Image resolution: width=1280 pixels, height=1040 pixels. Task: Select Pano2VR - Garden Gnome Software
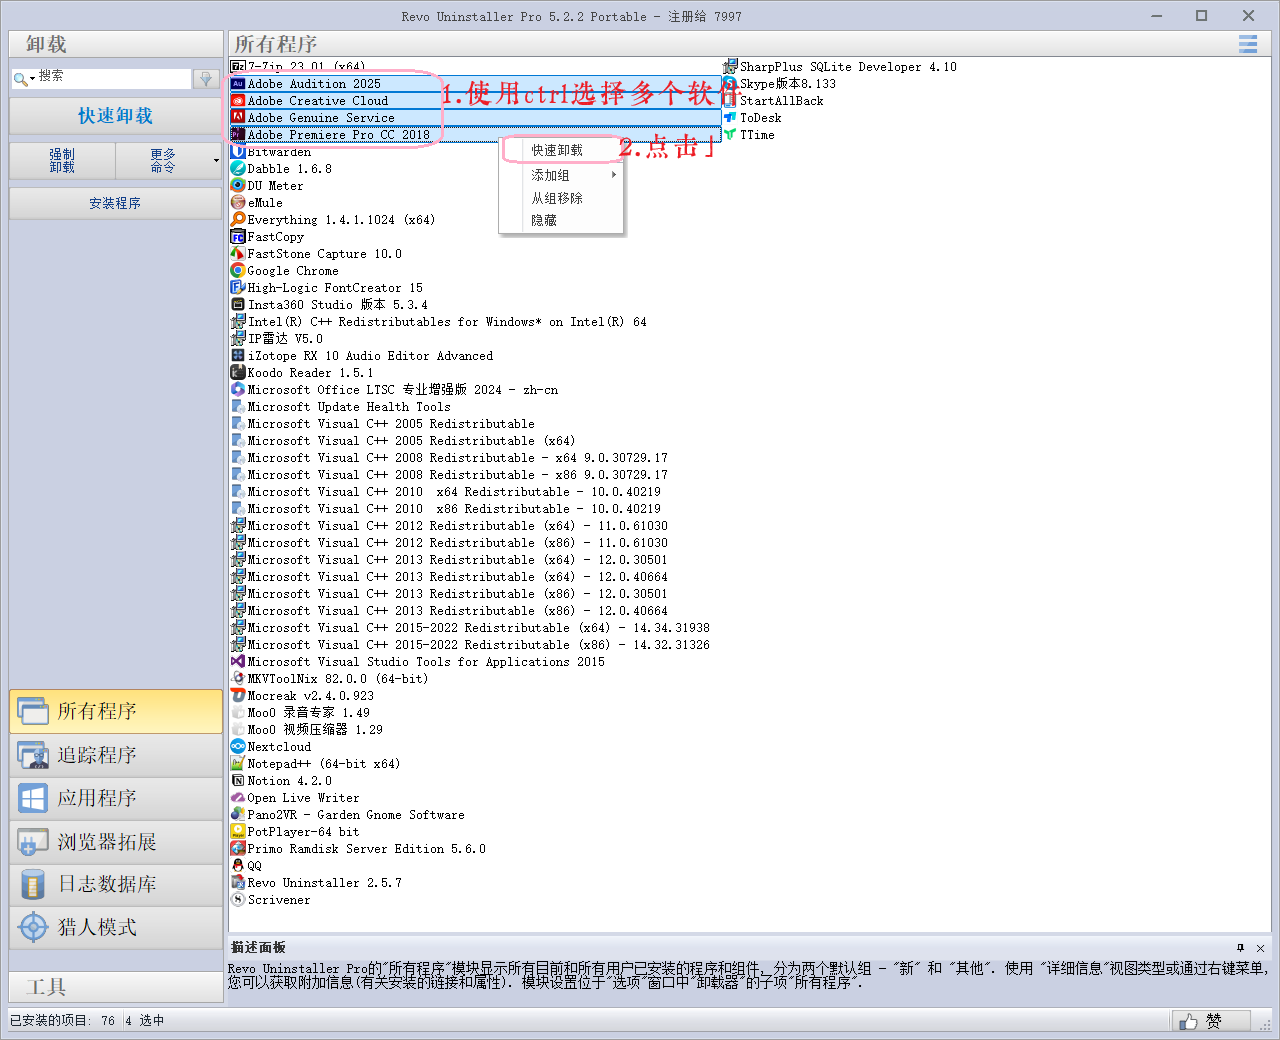point(348,815)
